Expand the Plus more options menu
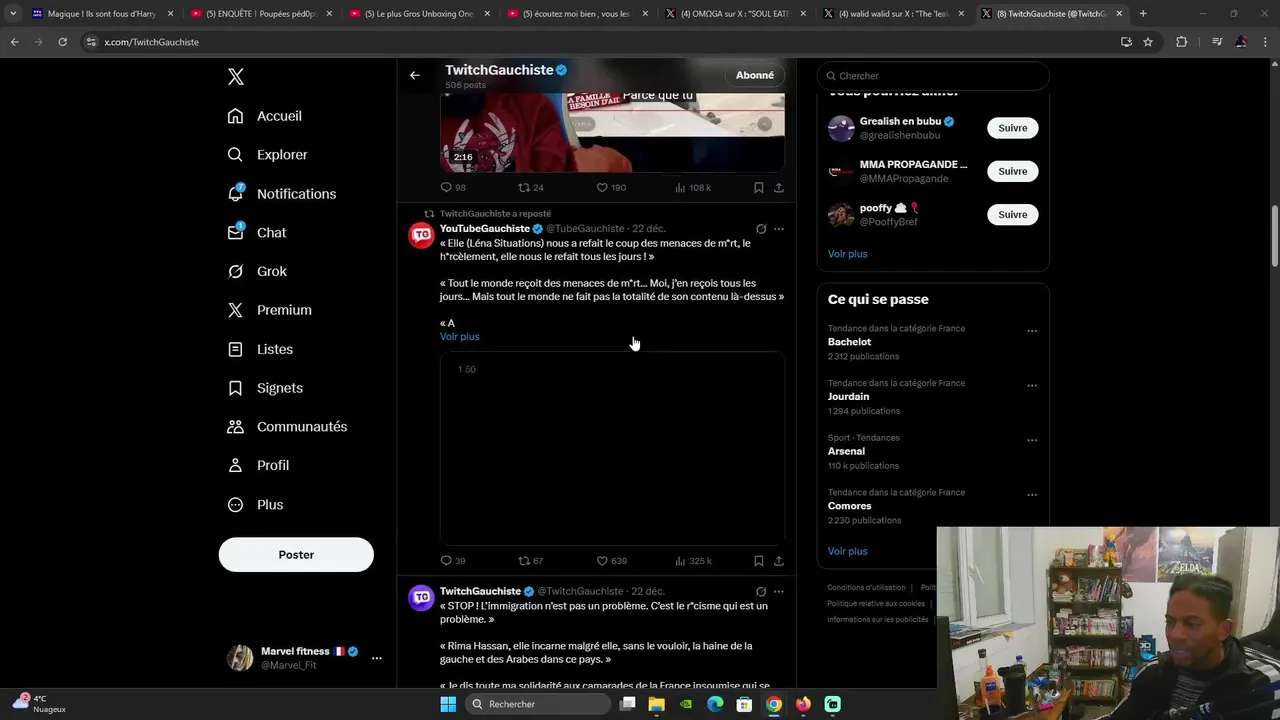This screenshot has width=1280, height=720. 256,505
